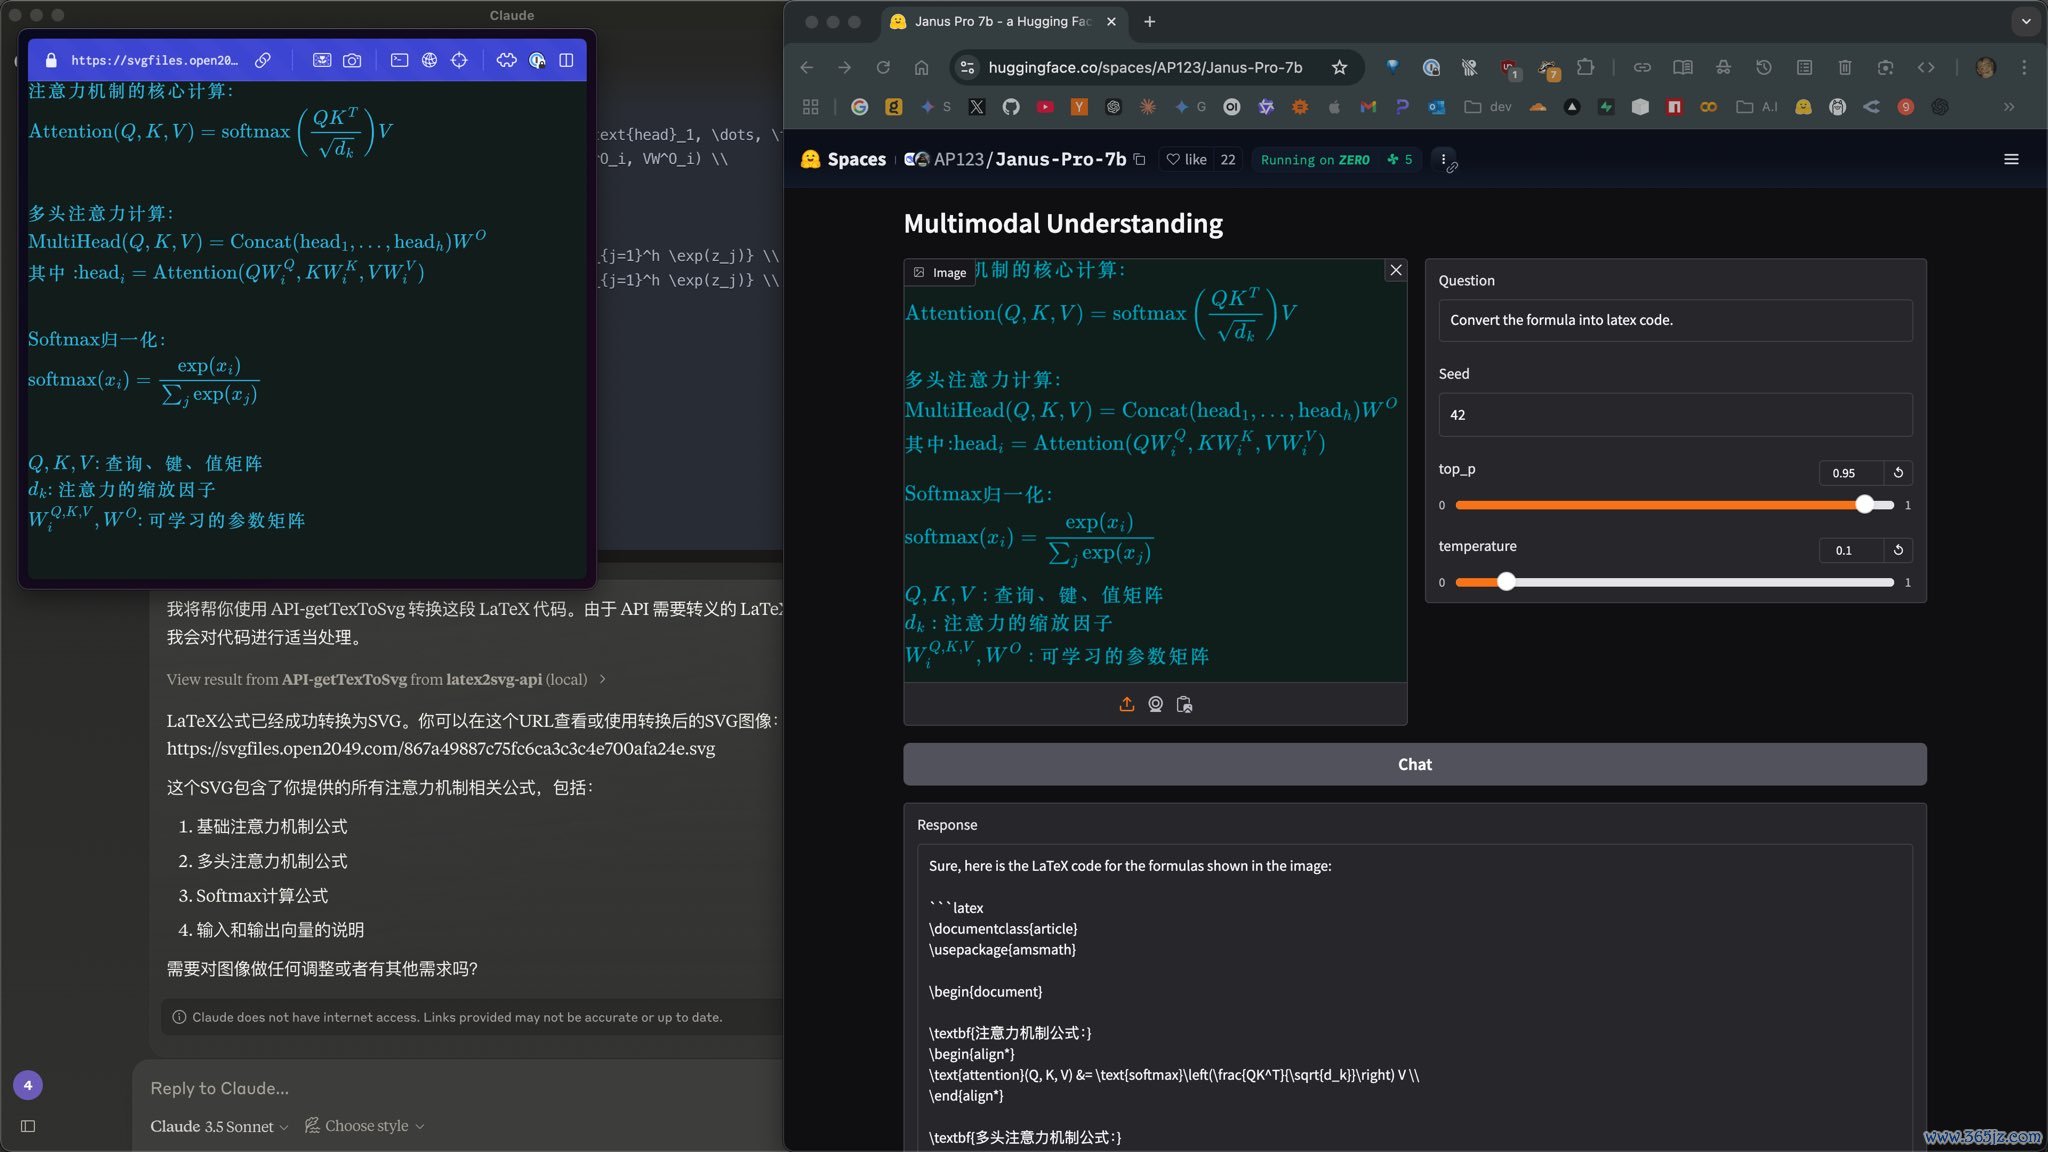
Task: Click the globe icon in the SVG preview toolbar
Action: click(429, 60)
